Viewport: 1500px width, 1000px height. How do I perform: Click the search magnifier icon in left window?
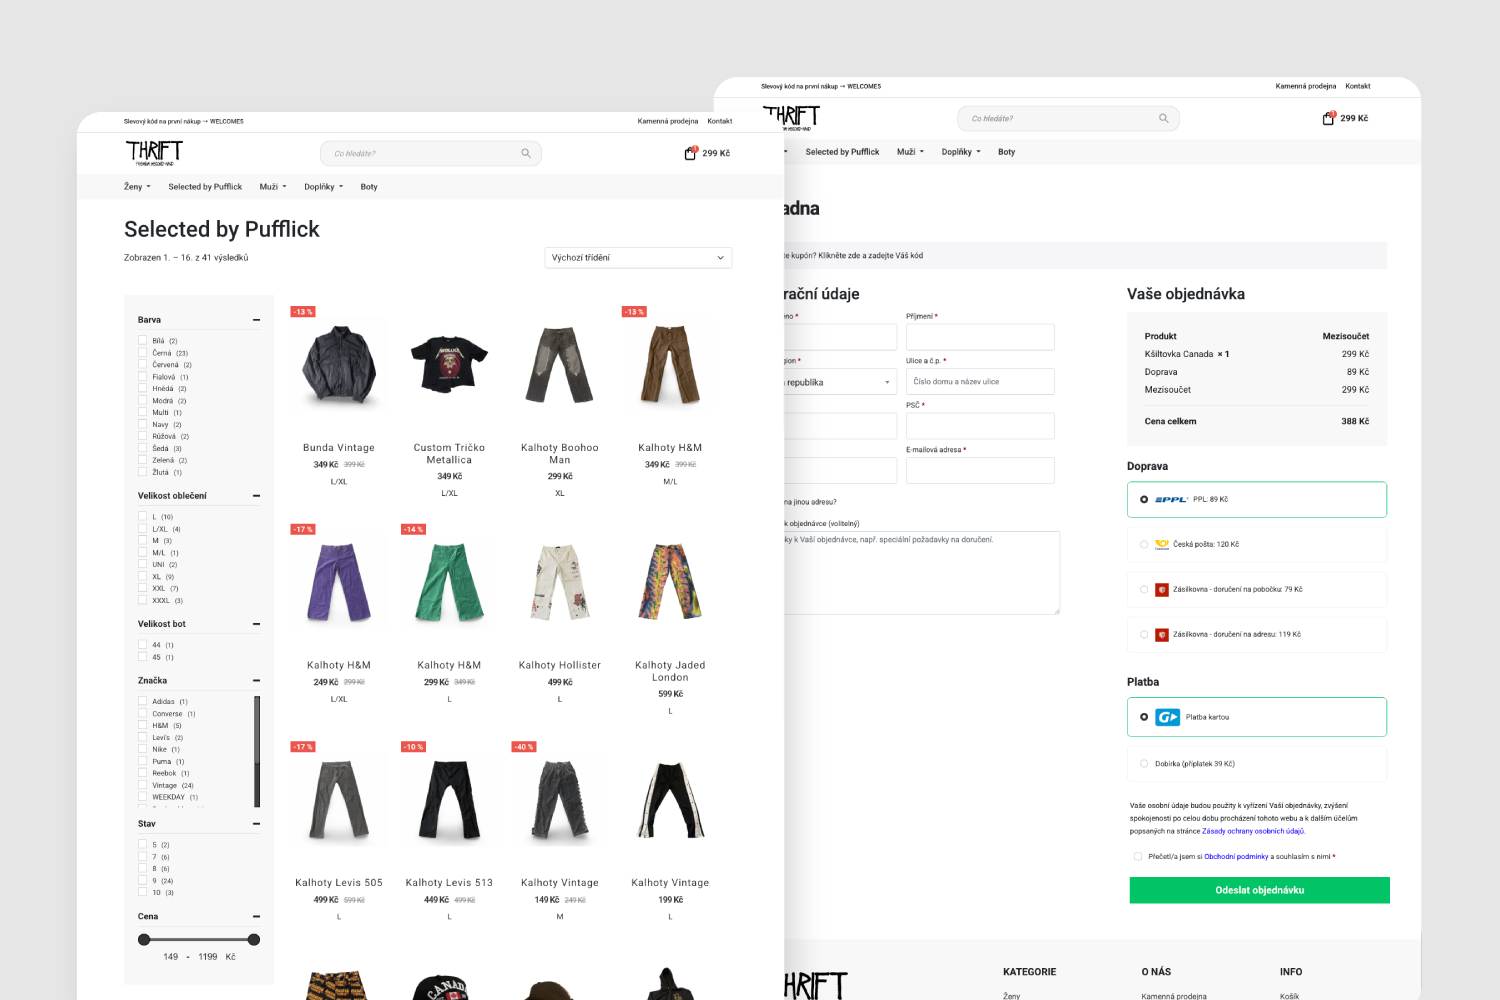click(526, 154)
